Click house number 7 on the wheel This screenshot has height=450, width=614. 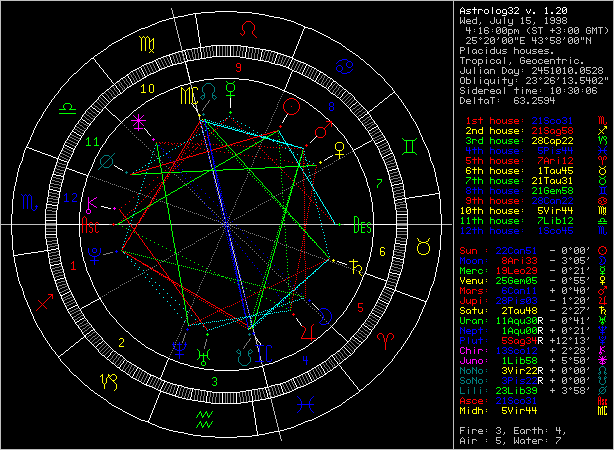tap(379, 183)
